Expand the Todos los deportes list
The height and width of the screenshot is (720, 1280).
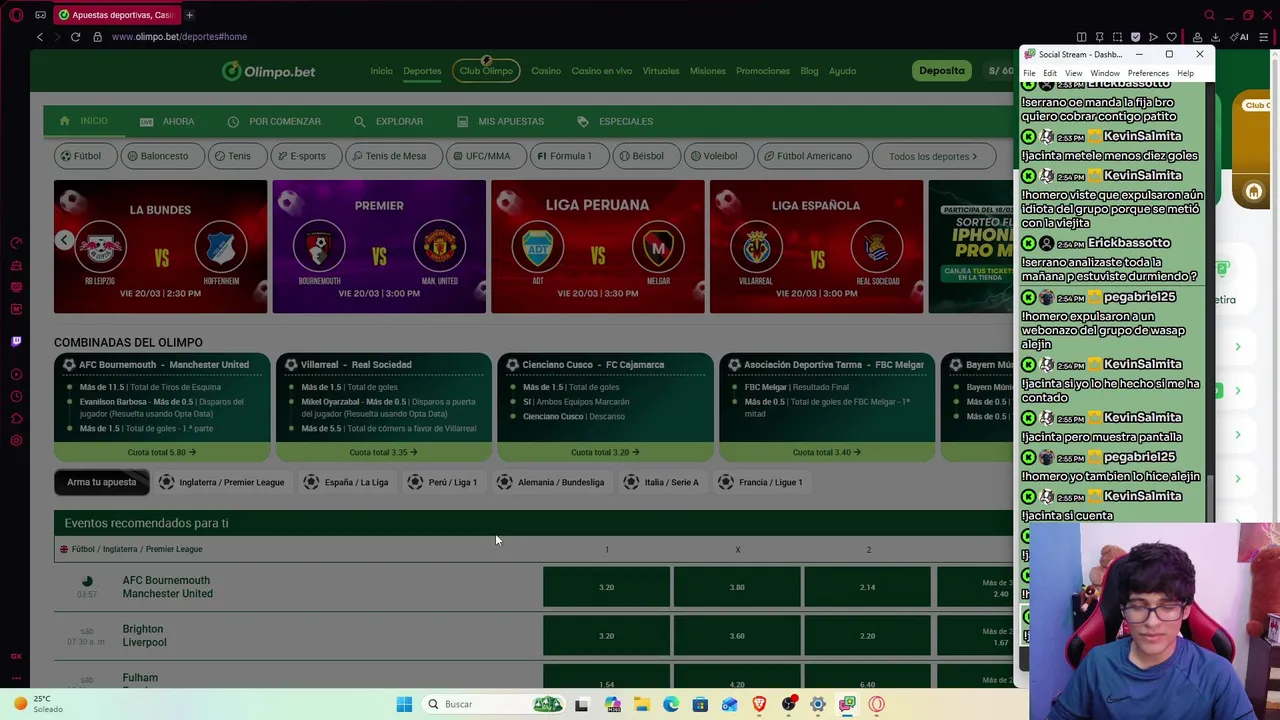pyautogui.click(x=935, y=156)
